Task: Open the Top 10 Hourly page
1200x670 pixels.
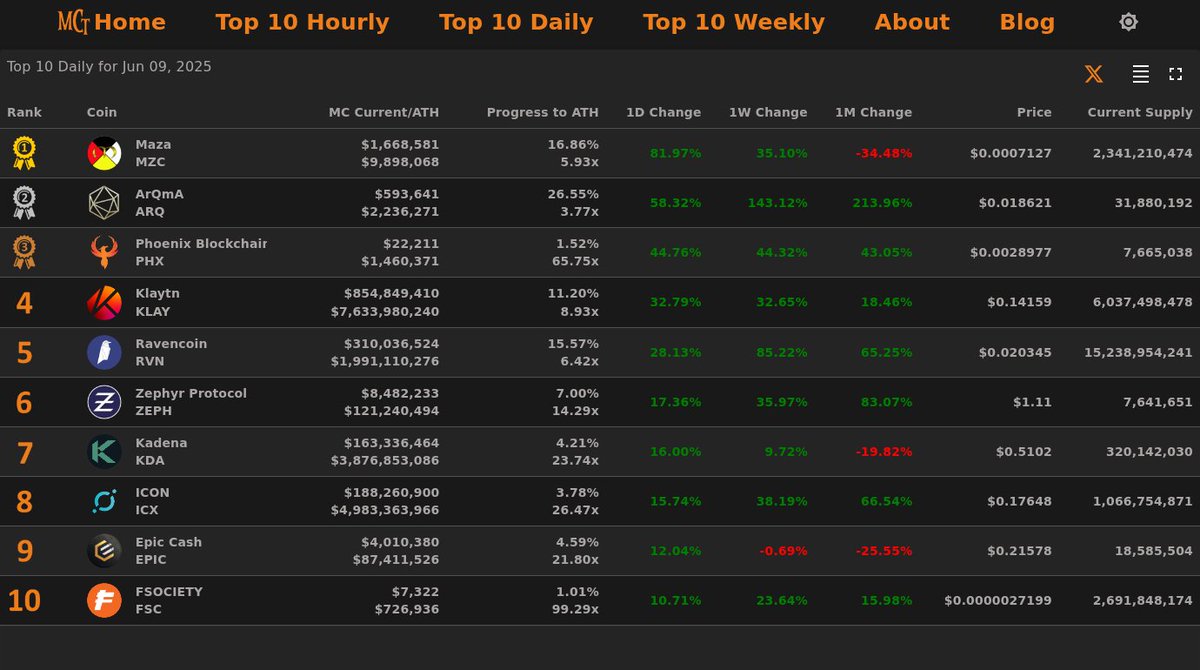Action: click(302, 22)
